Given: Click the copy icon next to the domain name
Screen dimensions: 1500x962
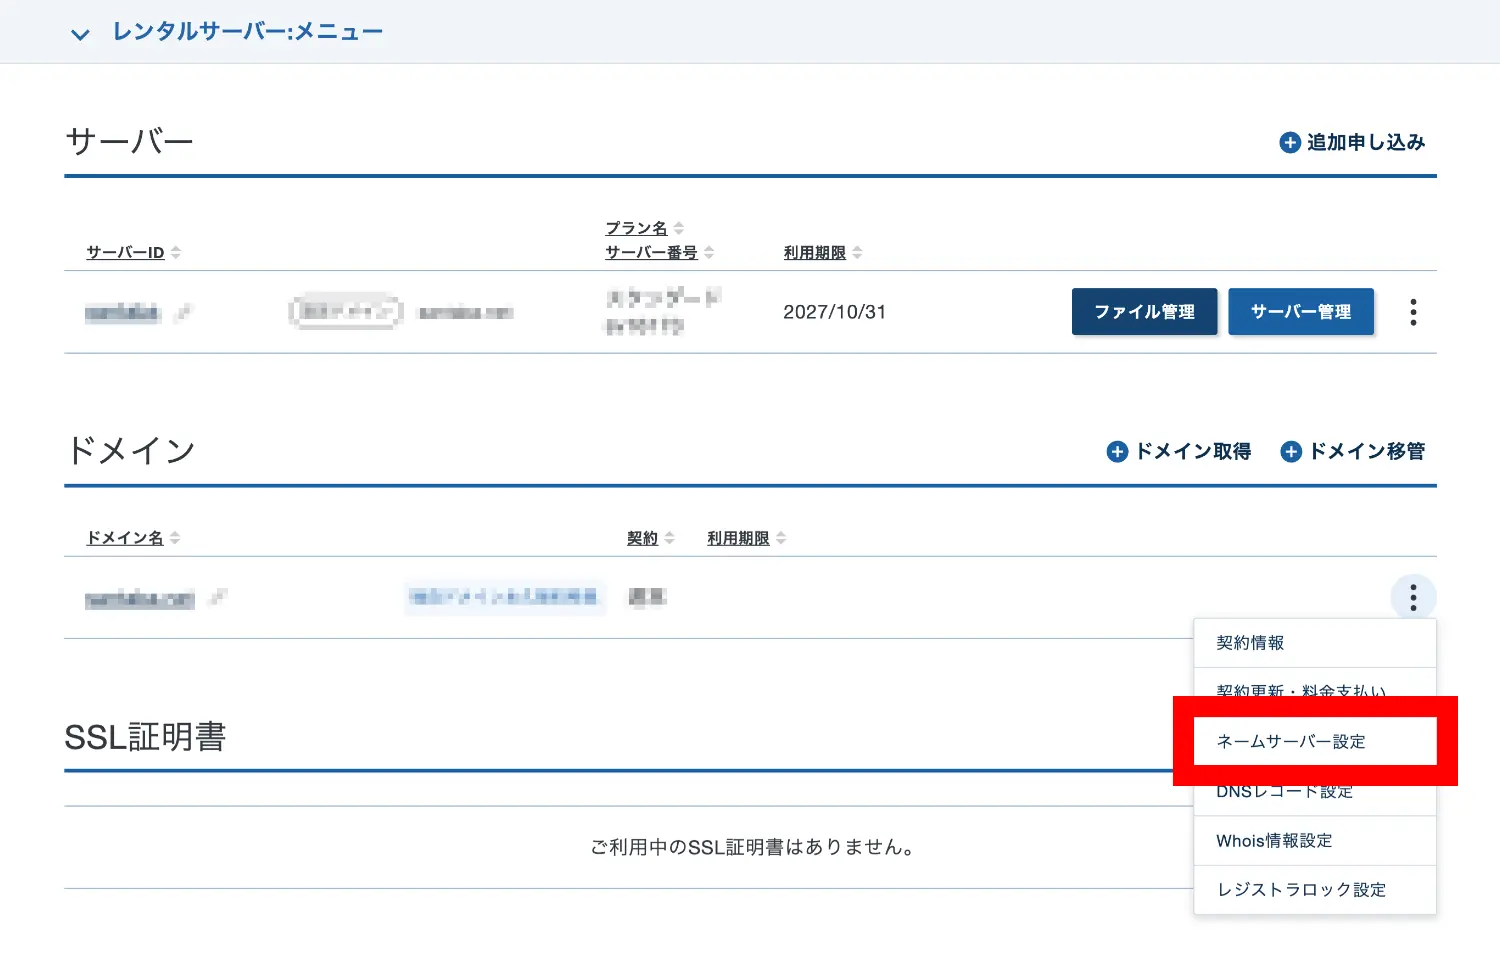Looking at the screenshot, I should pyautogui.click(x=218, y=597).
